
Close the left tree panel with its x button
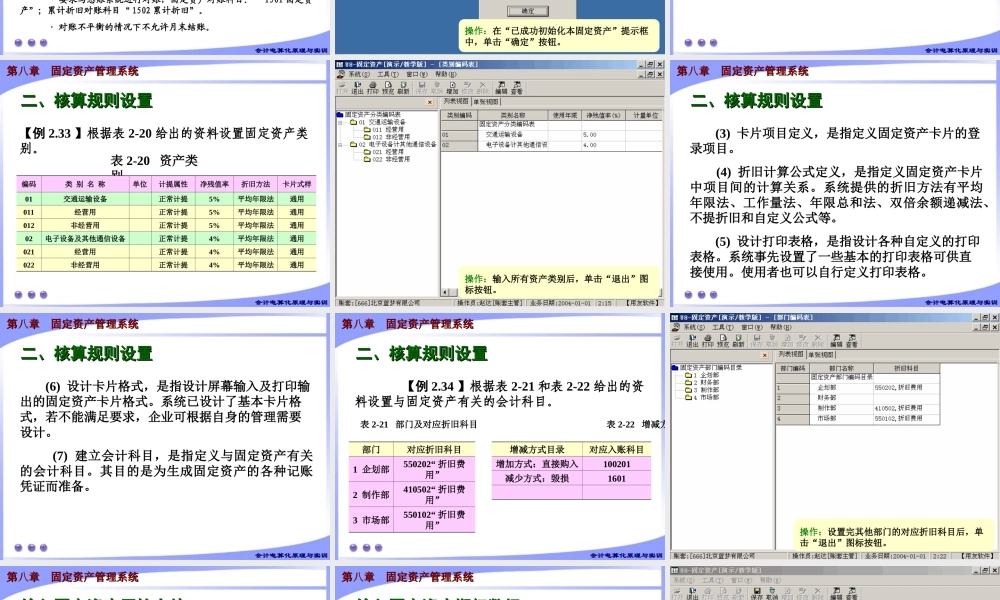coord(429,102)
